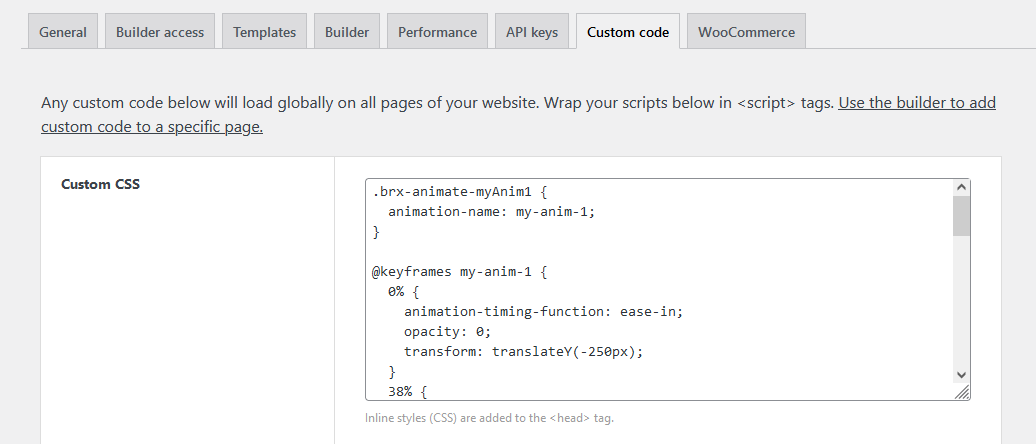Open the WooCommerce tab
This screenshot has height=444, width=1036.
746,32
